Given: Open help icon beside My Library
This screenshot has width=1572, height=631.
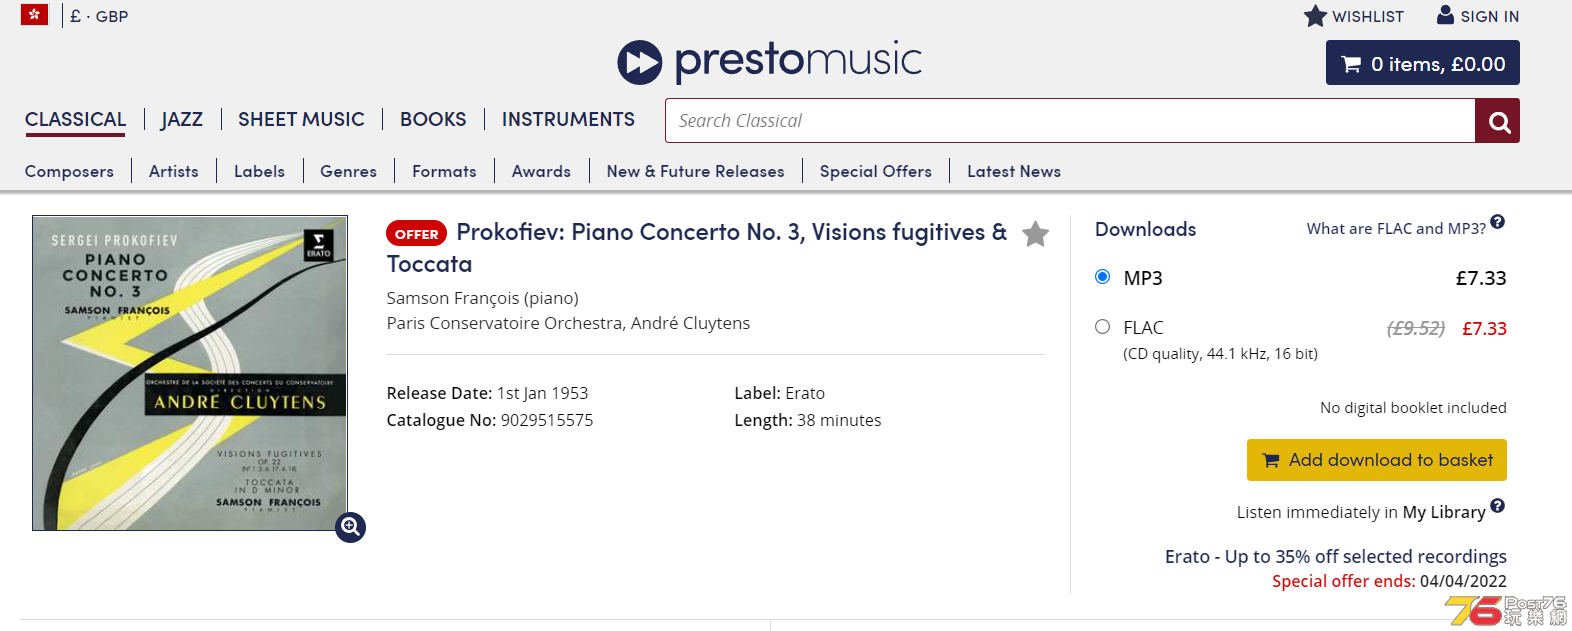Looking at the screenshot, I should coord(1497,506).
